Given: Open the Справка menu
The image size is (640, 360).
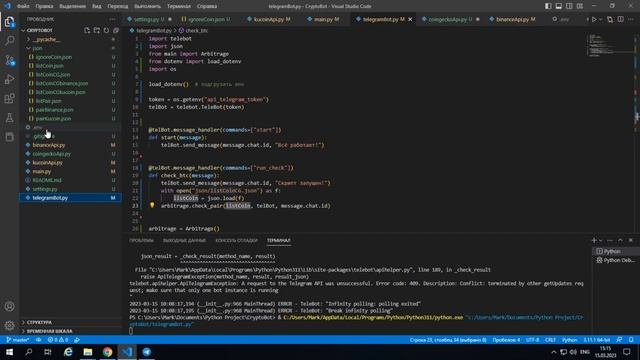Looking at the screenshot, I should pyautogui.click(x=207, y=6).
